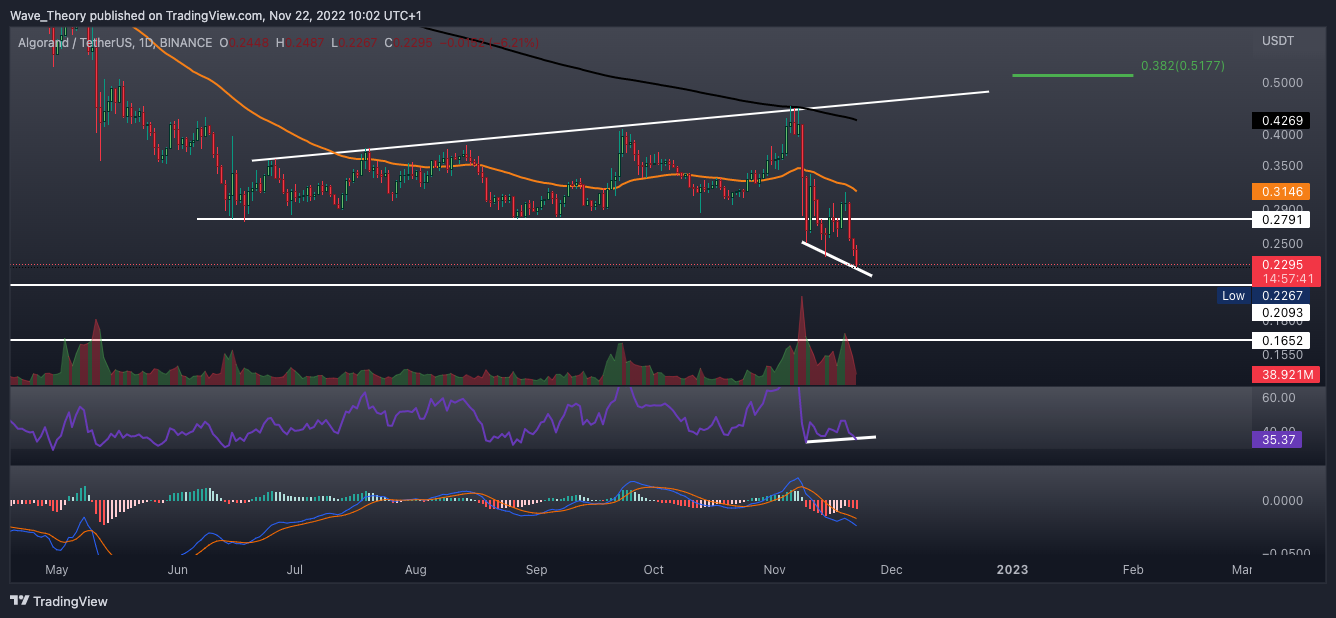Select the 0.2093 support level label
The height and width of the screenshot is (618, 1336).
(x=1276, y=312)
